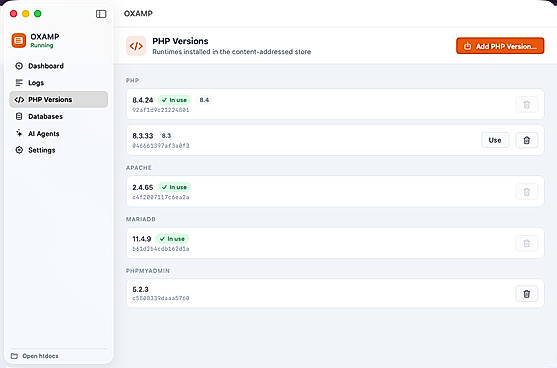Click the In use badge for MariaDB 11.4.9
The image size is (557, 368).
click(x=172, y=239)
